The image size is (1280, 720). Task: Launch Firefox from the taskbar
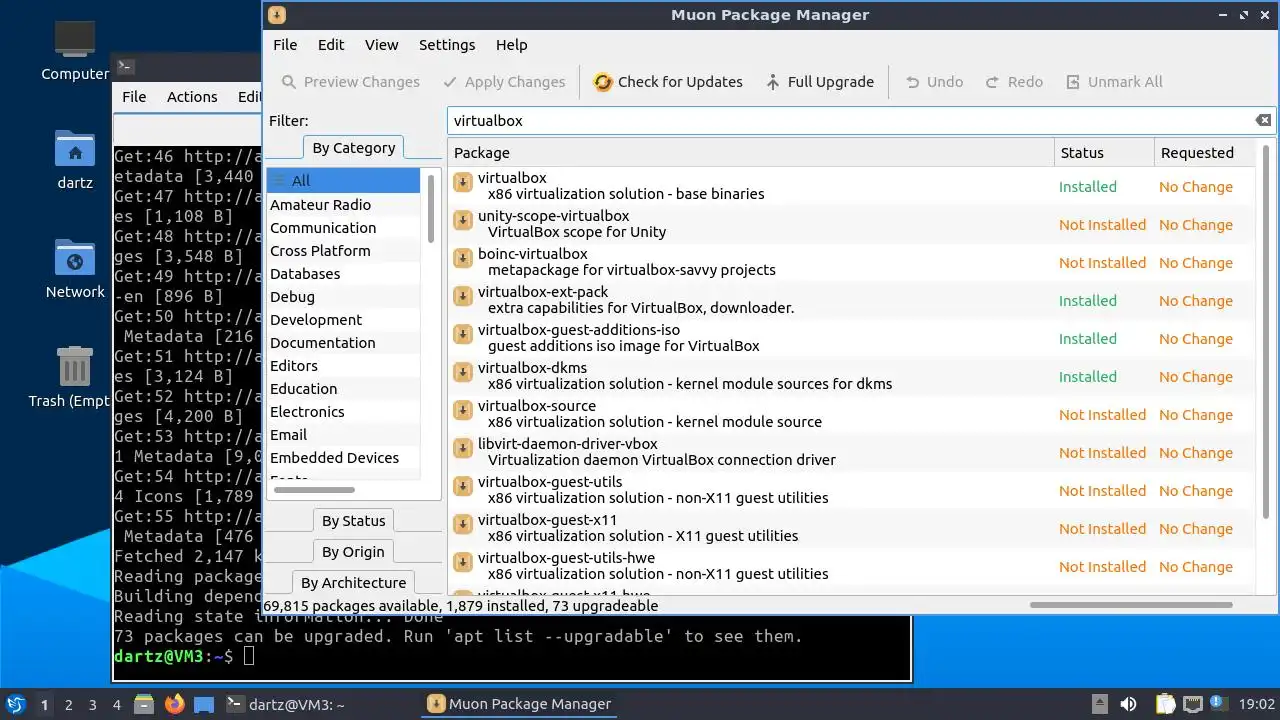tap(175, 704)
